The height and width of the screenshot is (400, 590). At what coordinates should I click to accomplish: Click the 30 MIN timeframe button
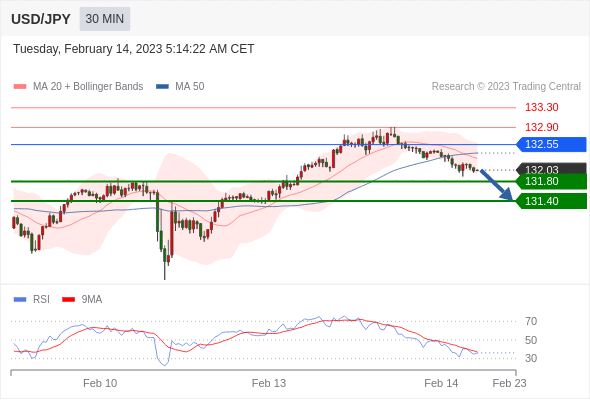tap(105, 19)
